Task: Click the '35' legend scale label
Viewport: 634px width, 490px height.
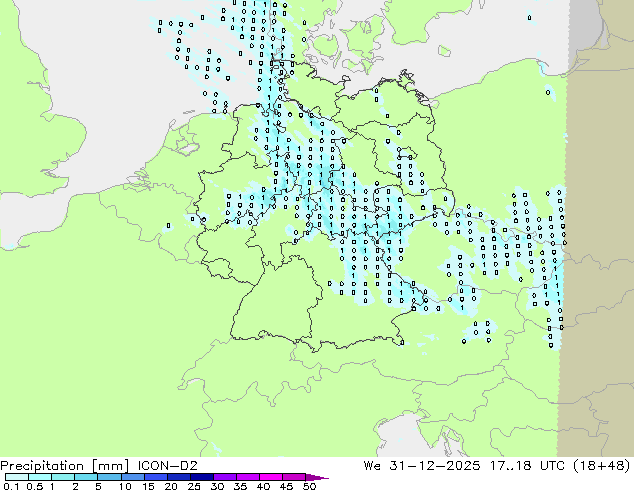Action: click(240, 486)
